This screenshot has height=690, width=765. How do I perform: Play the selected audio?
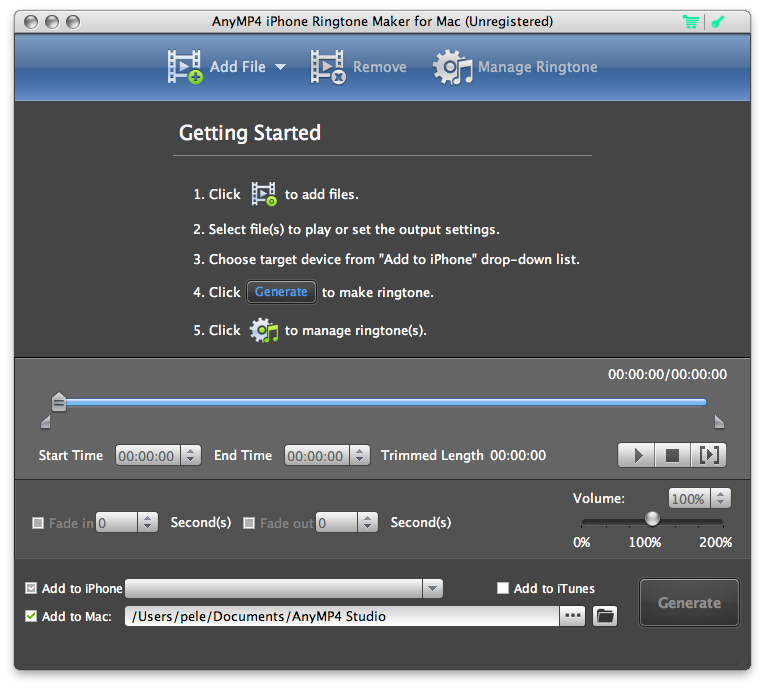tap(636, 455)
